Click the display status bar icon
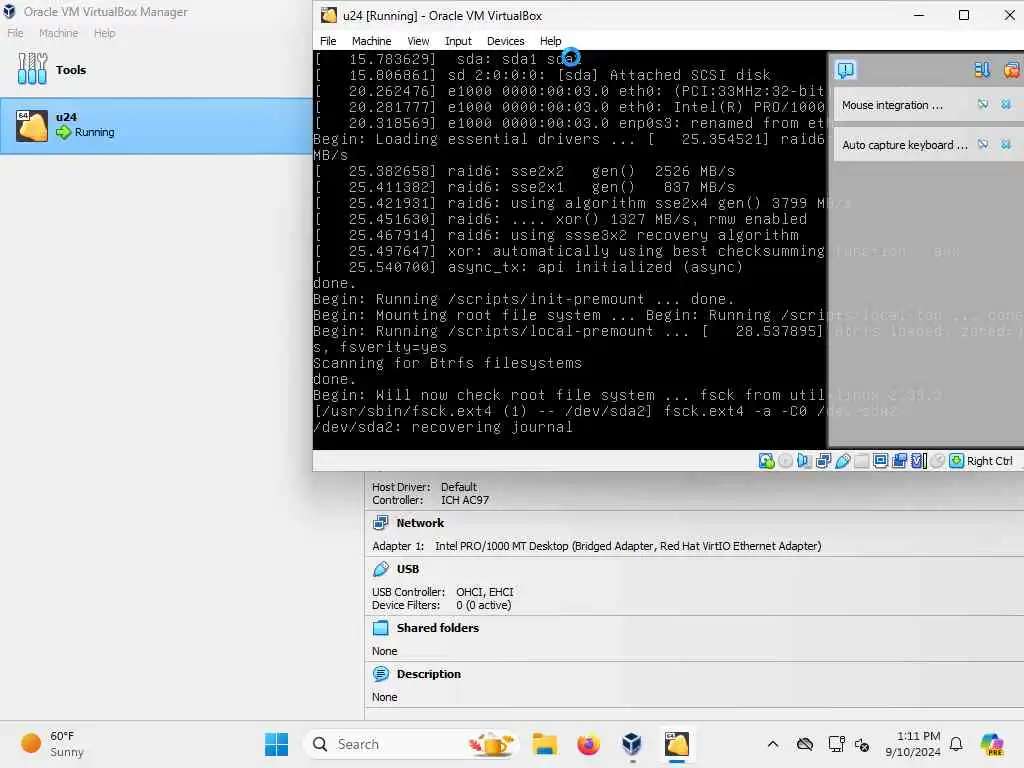This screenshot has width=1024, height=768. tap(880, 461)
